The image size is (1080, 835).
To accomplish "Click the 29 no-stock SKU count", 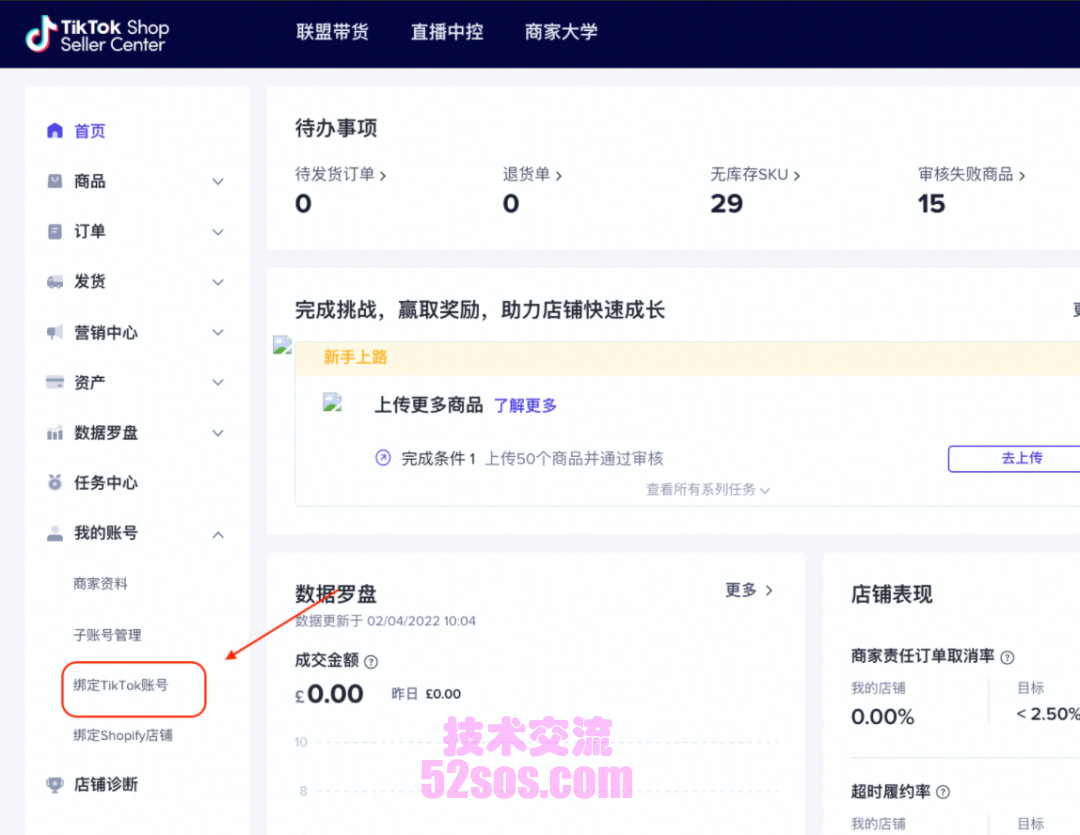I will [727, 204].
